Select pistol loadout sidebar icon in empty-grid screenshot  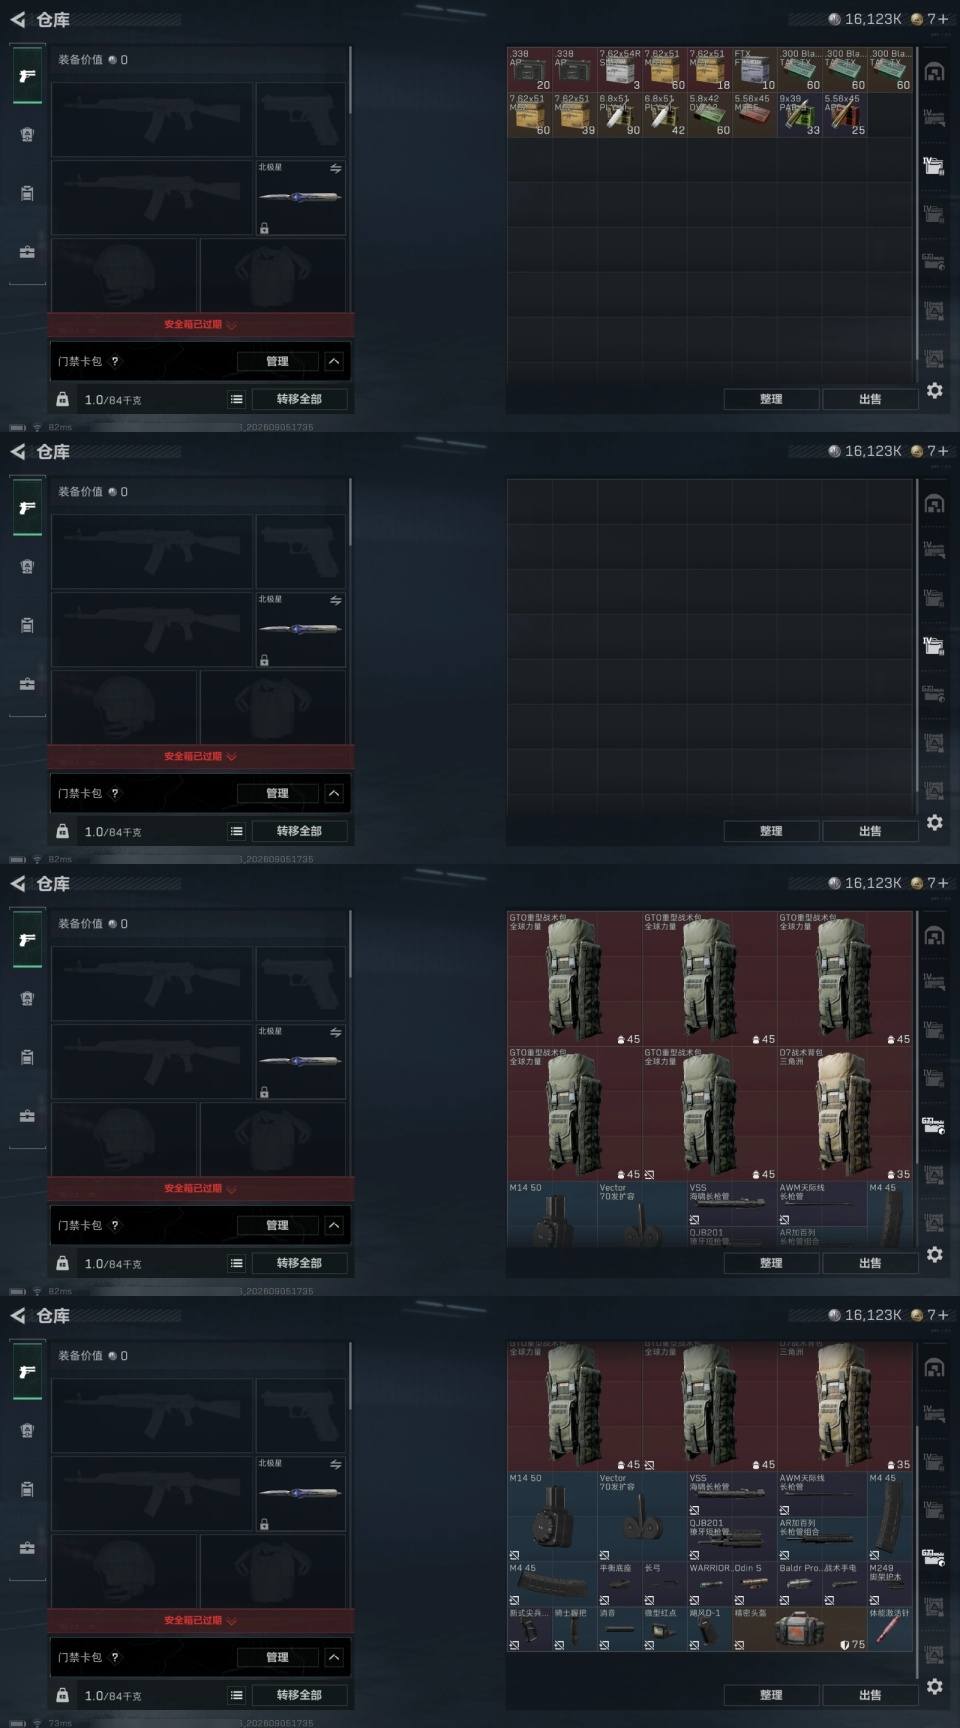click(x=27, y=508)
